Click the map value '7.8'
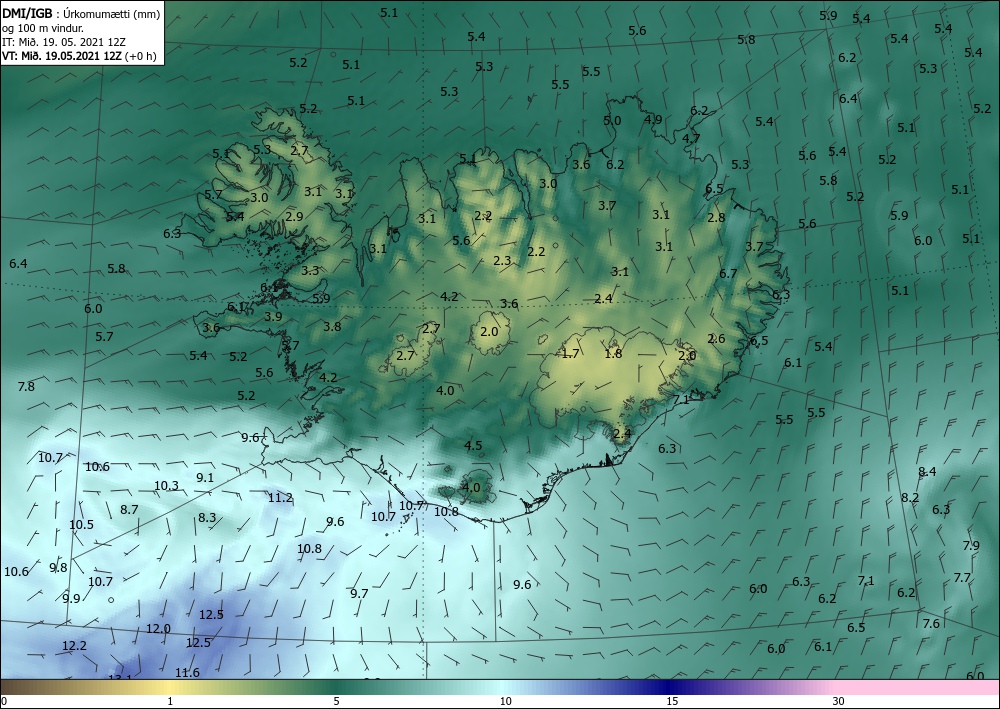 pyautogui.click(x=26, y=386)
